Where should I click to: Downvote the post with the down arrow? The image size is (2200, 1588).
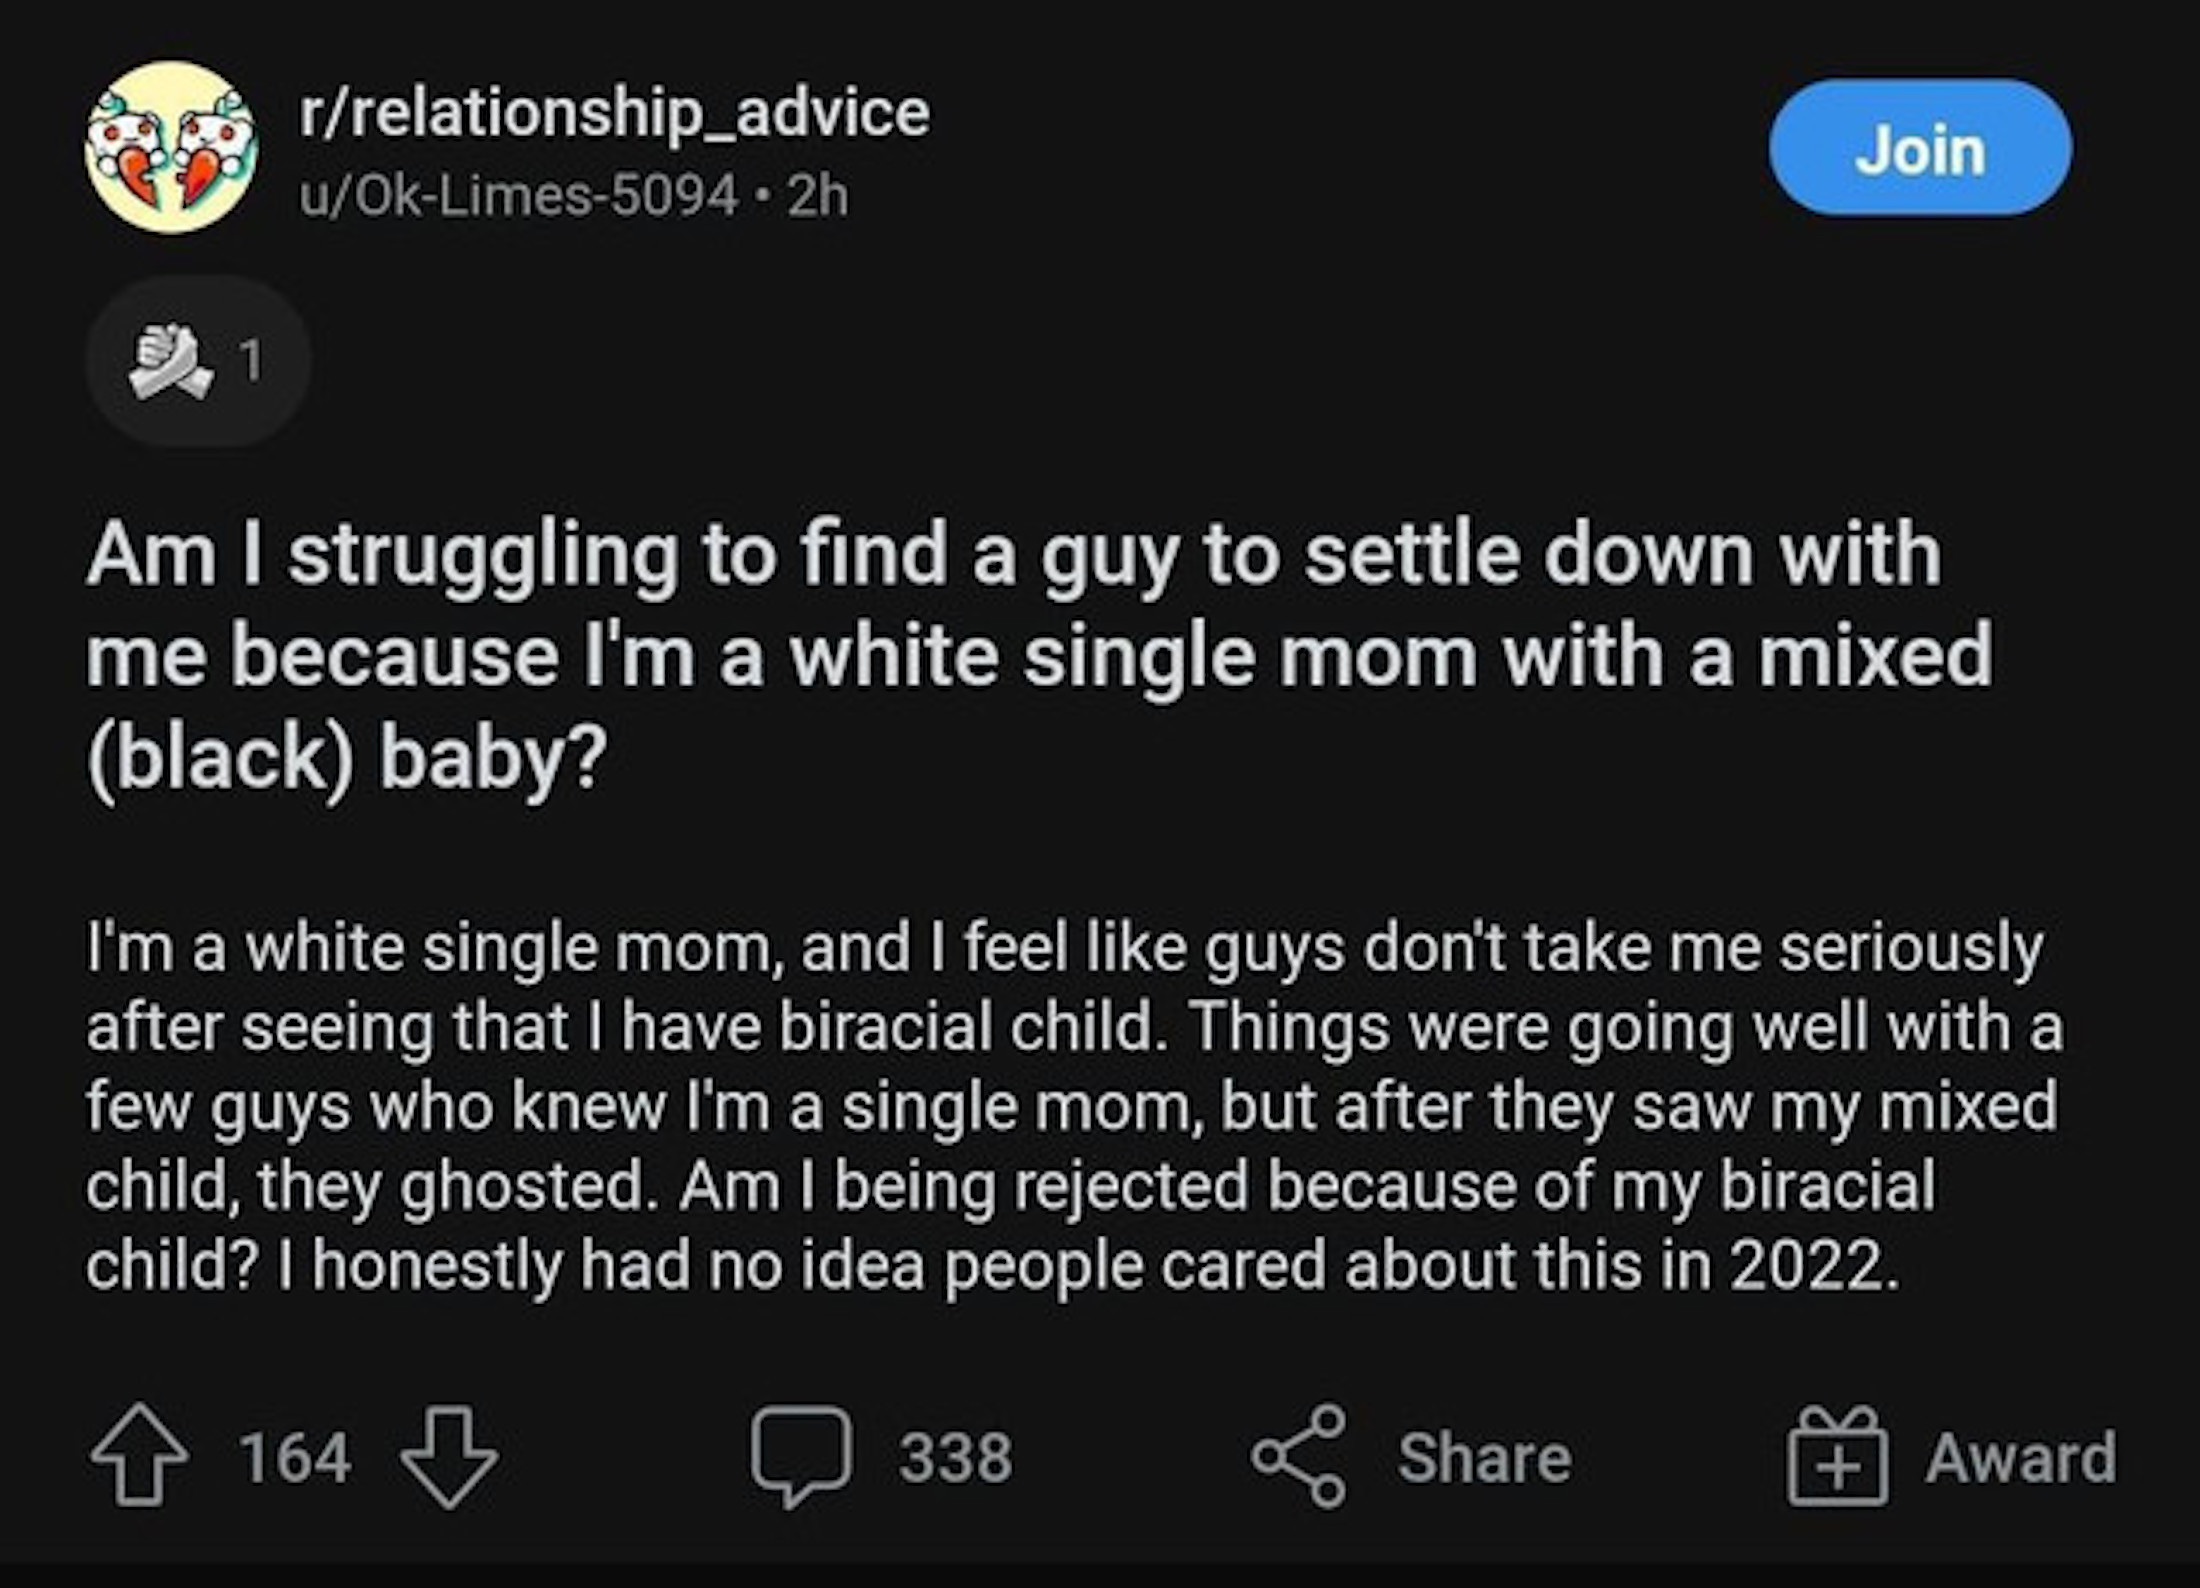coord(449,1456)
